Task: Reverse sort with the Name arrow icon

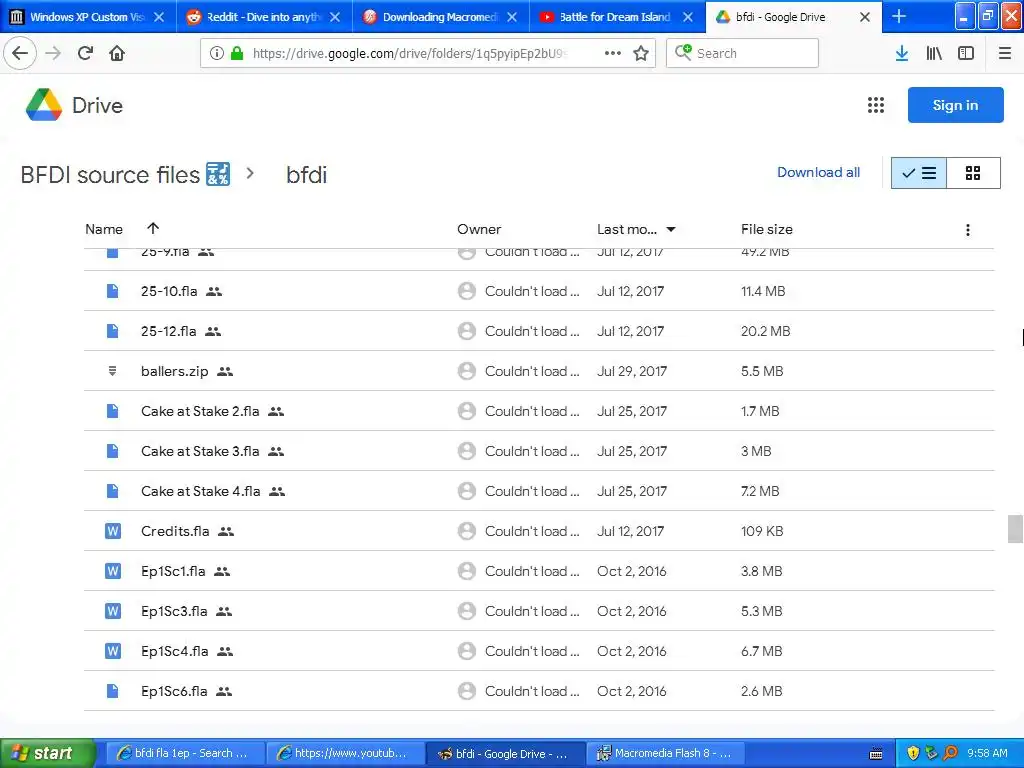Action: (x=153, y=228)
